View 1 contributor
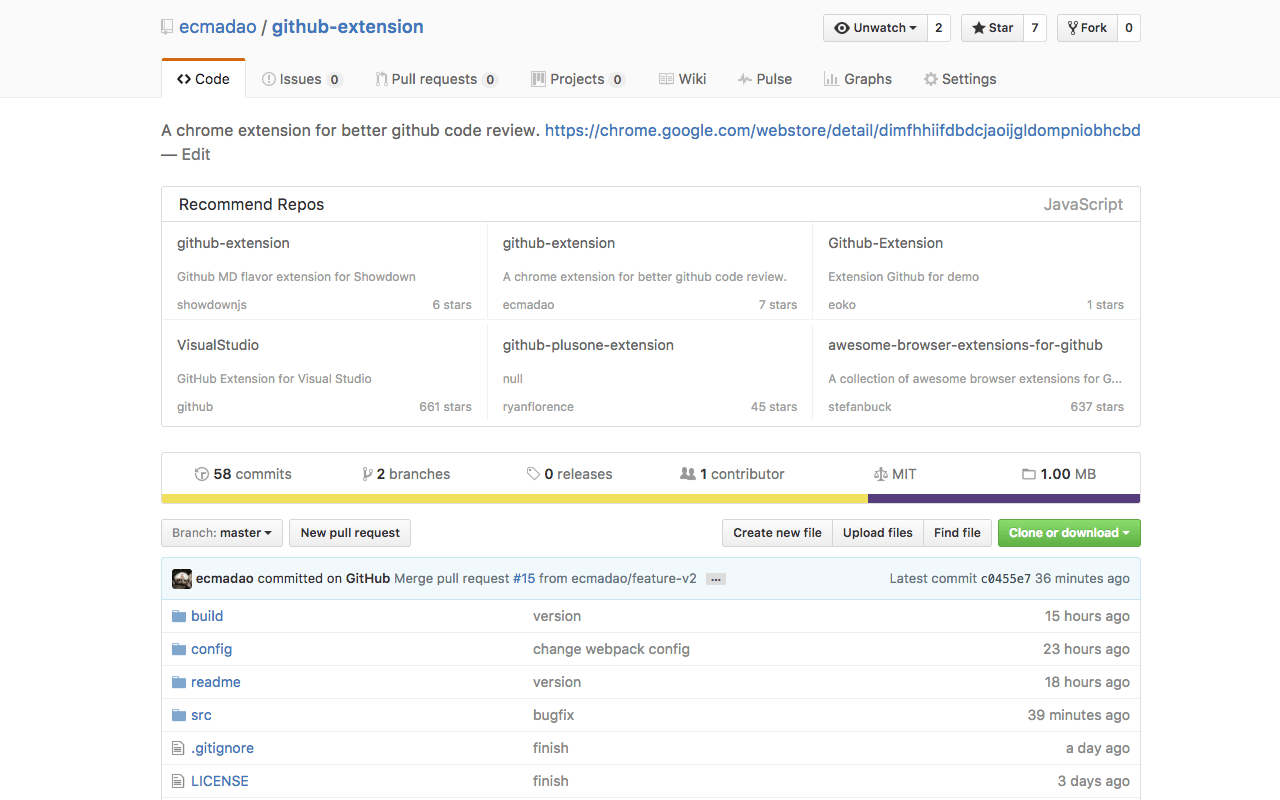The width and height of the screenshot is (1280, 800). 732,474
